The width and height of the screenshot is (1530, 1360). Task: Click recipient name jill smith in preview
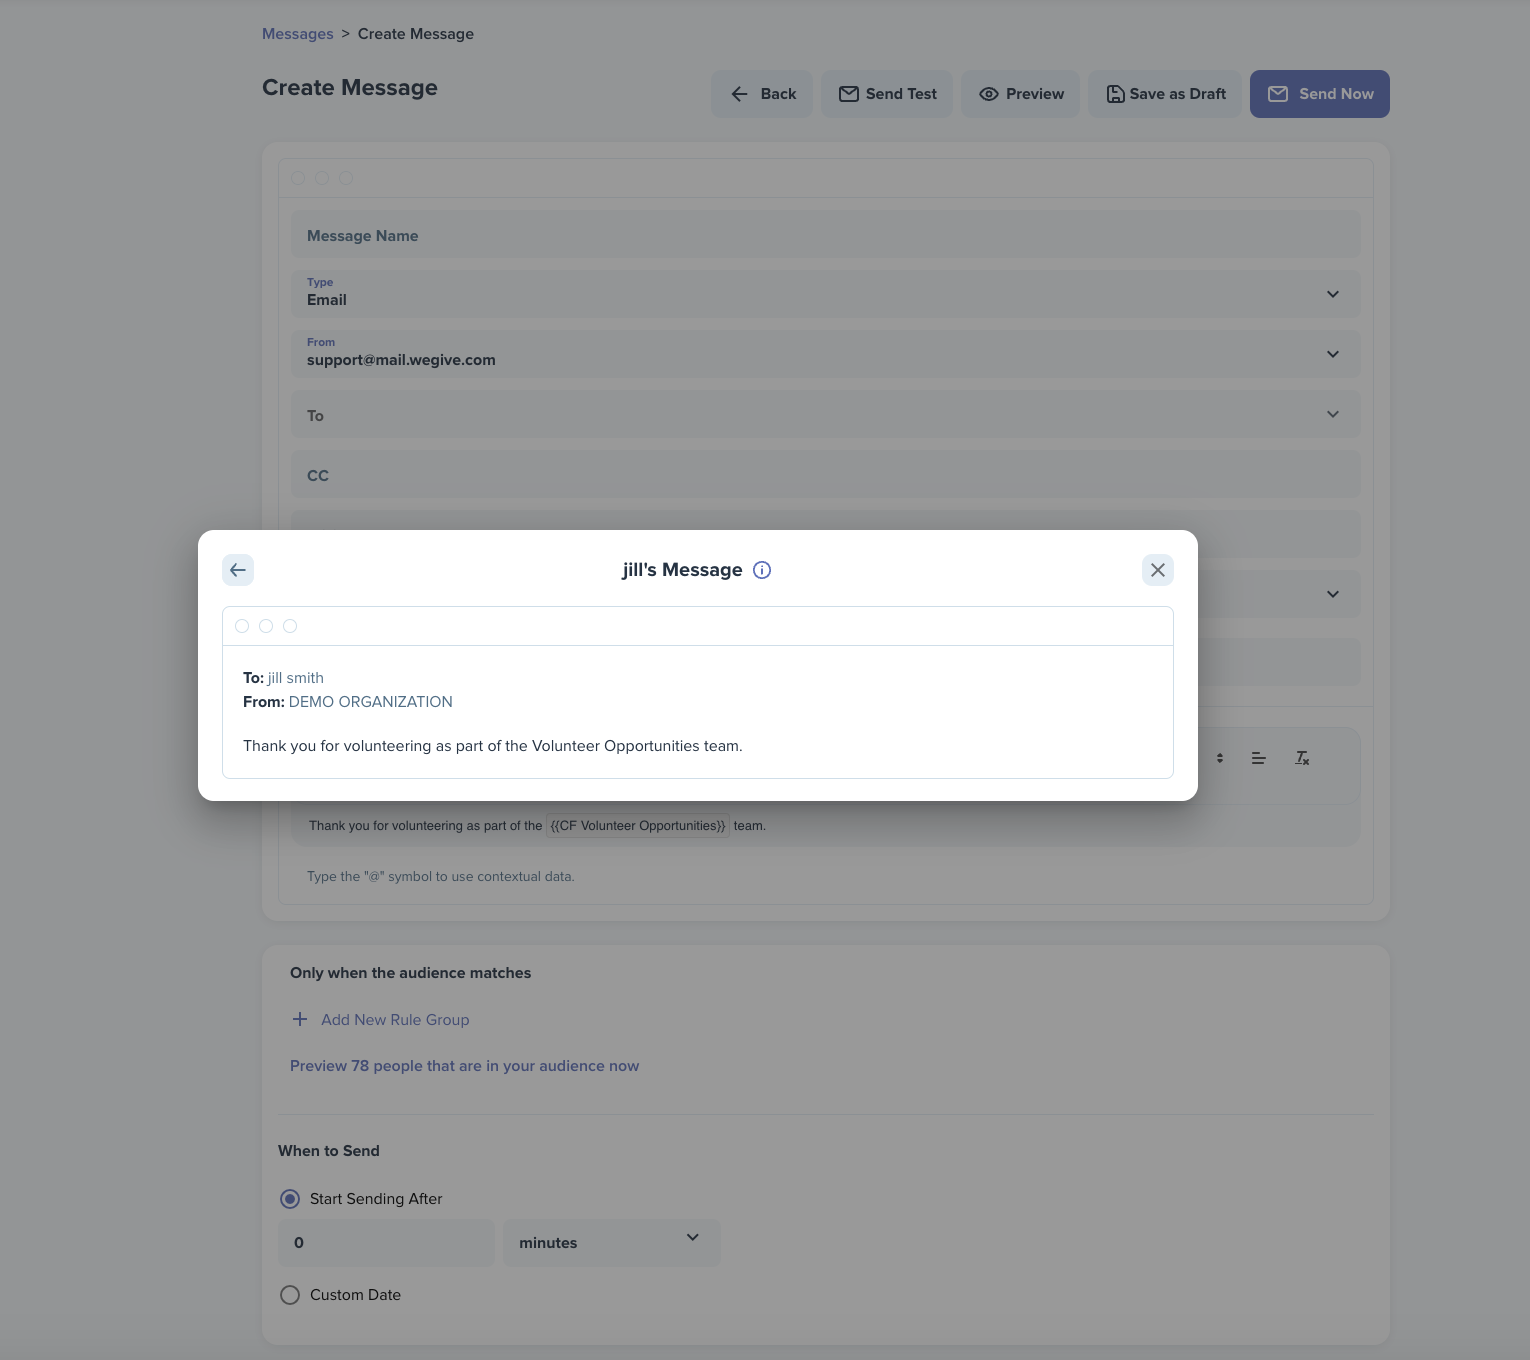[x=296, y=678]
